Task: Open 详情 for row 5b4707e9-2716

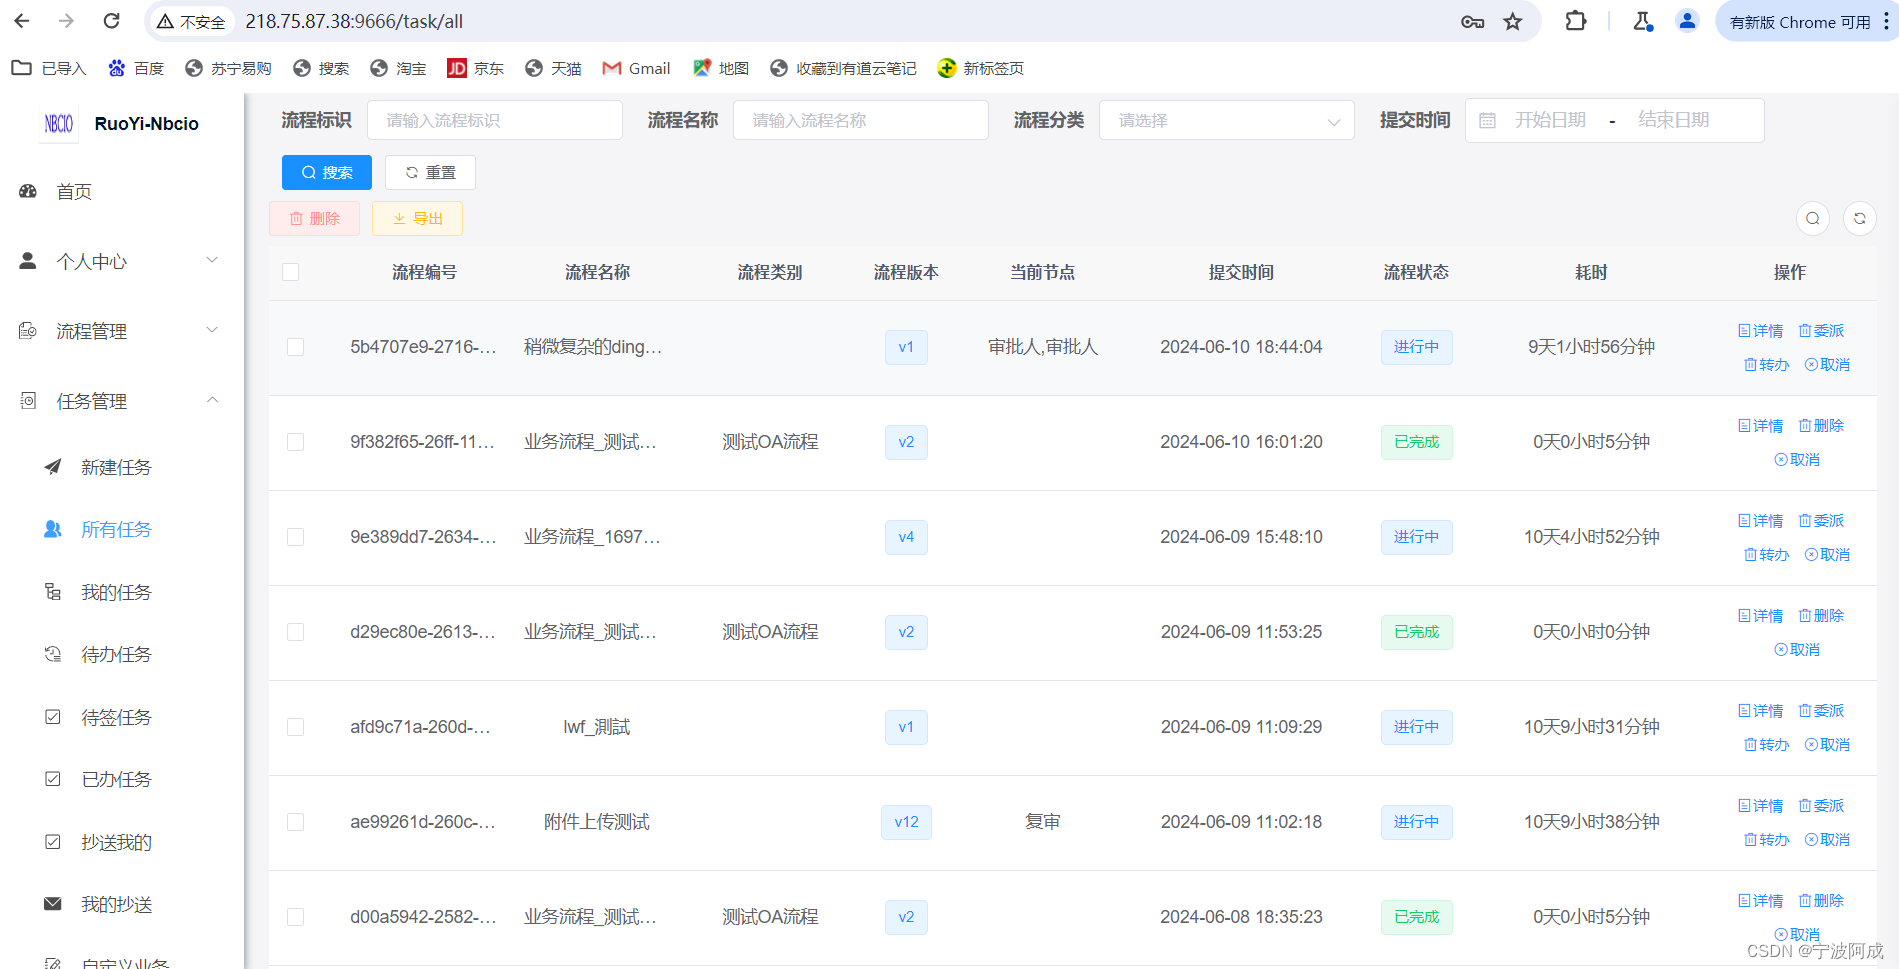Action: click(1761, 331)
